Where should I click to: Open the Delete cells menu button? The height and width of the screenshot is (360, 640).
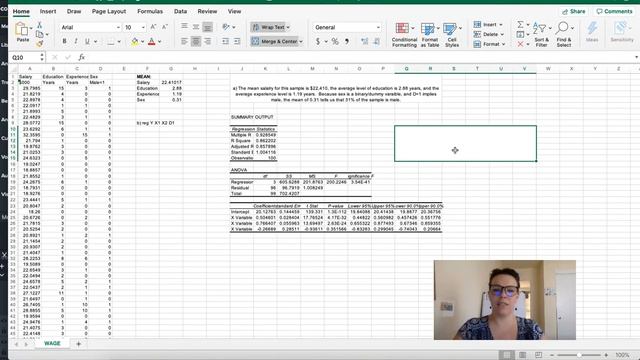point(489,34)
